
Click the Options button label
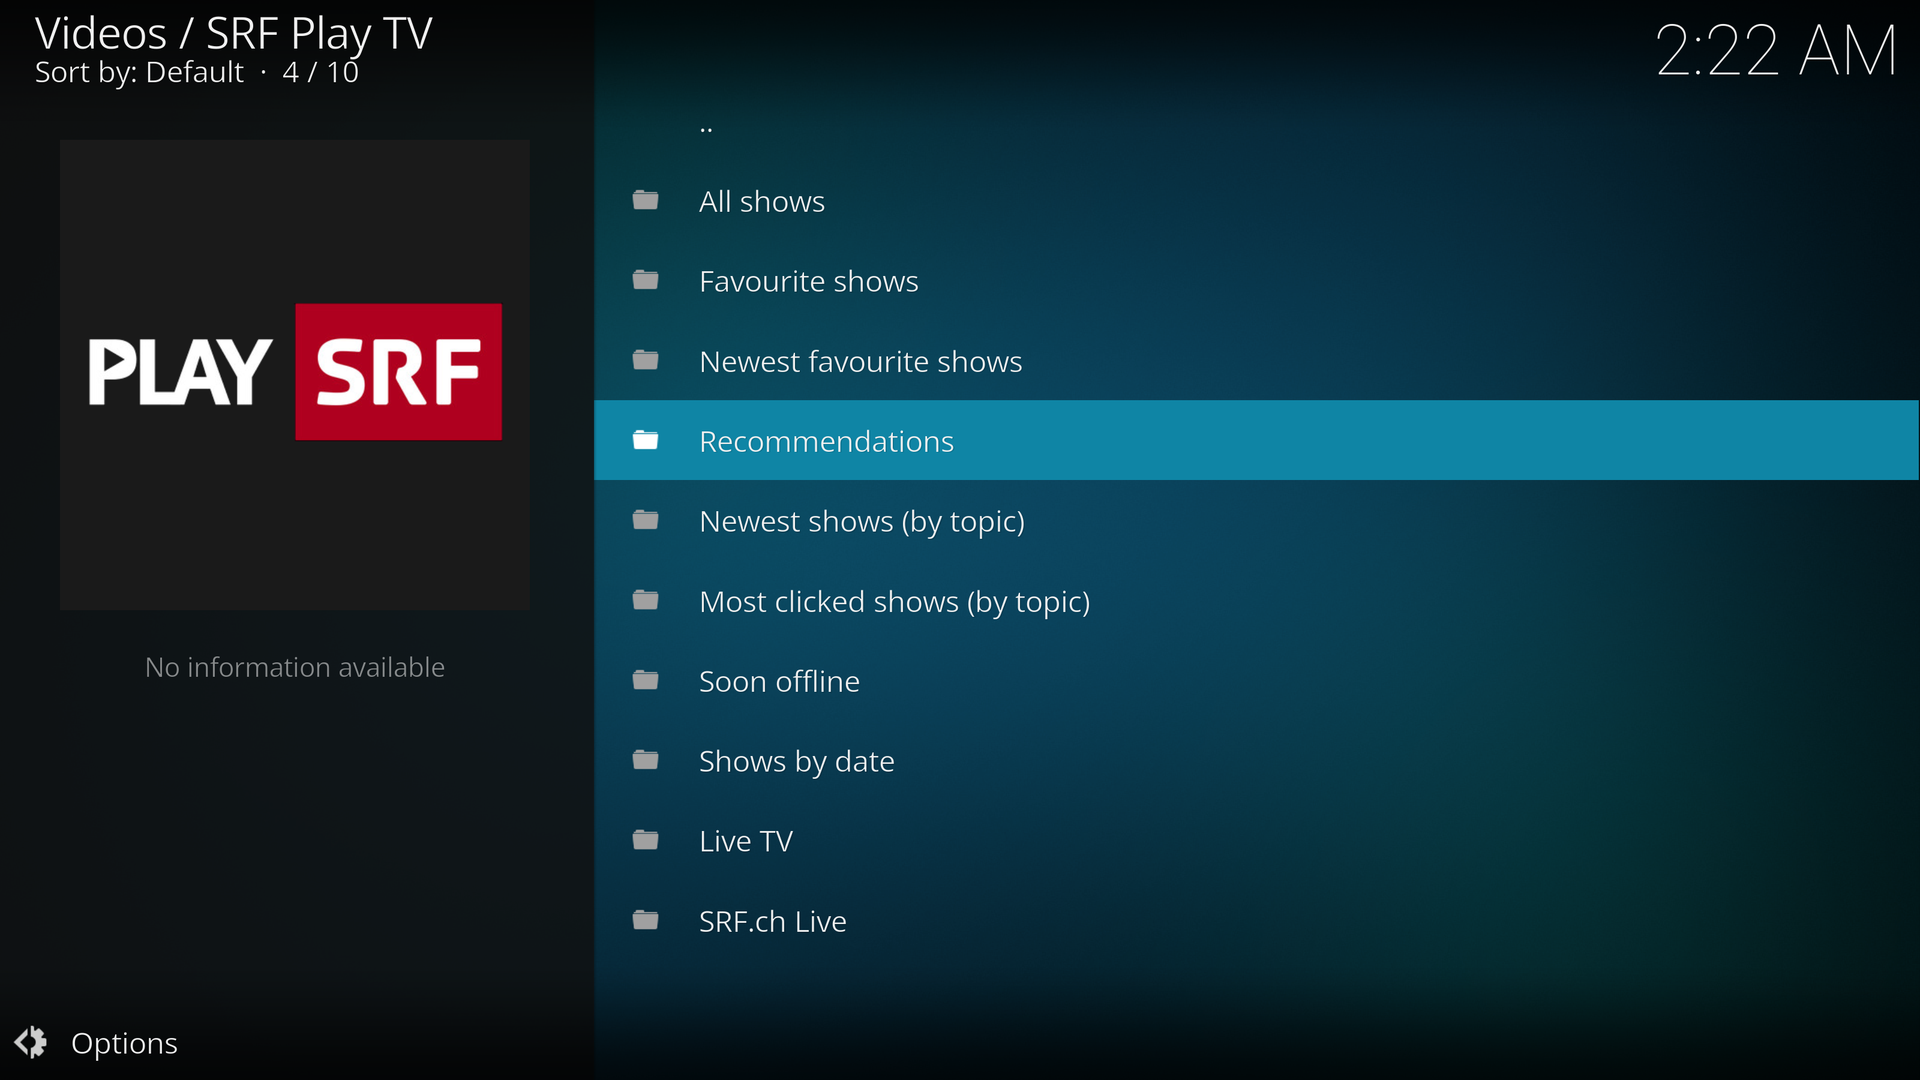pyautogui.click(x=124, y=1043)
